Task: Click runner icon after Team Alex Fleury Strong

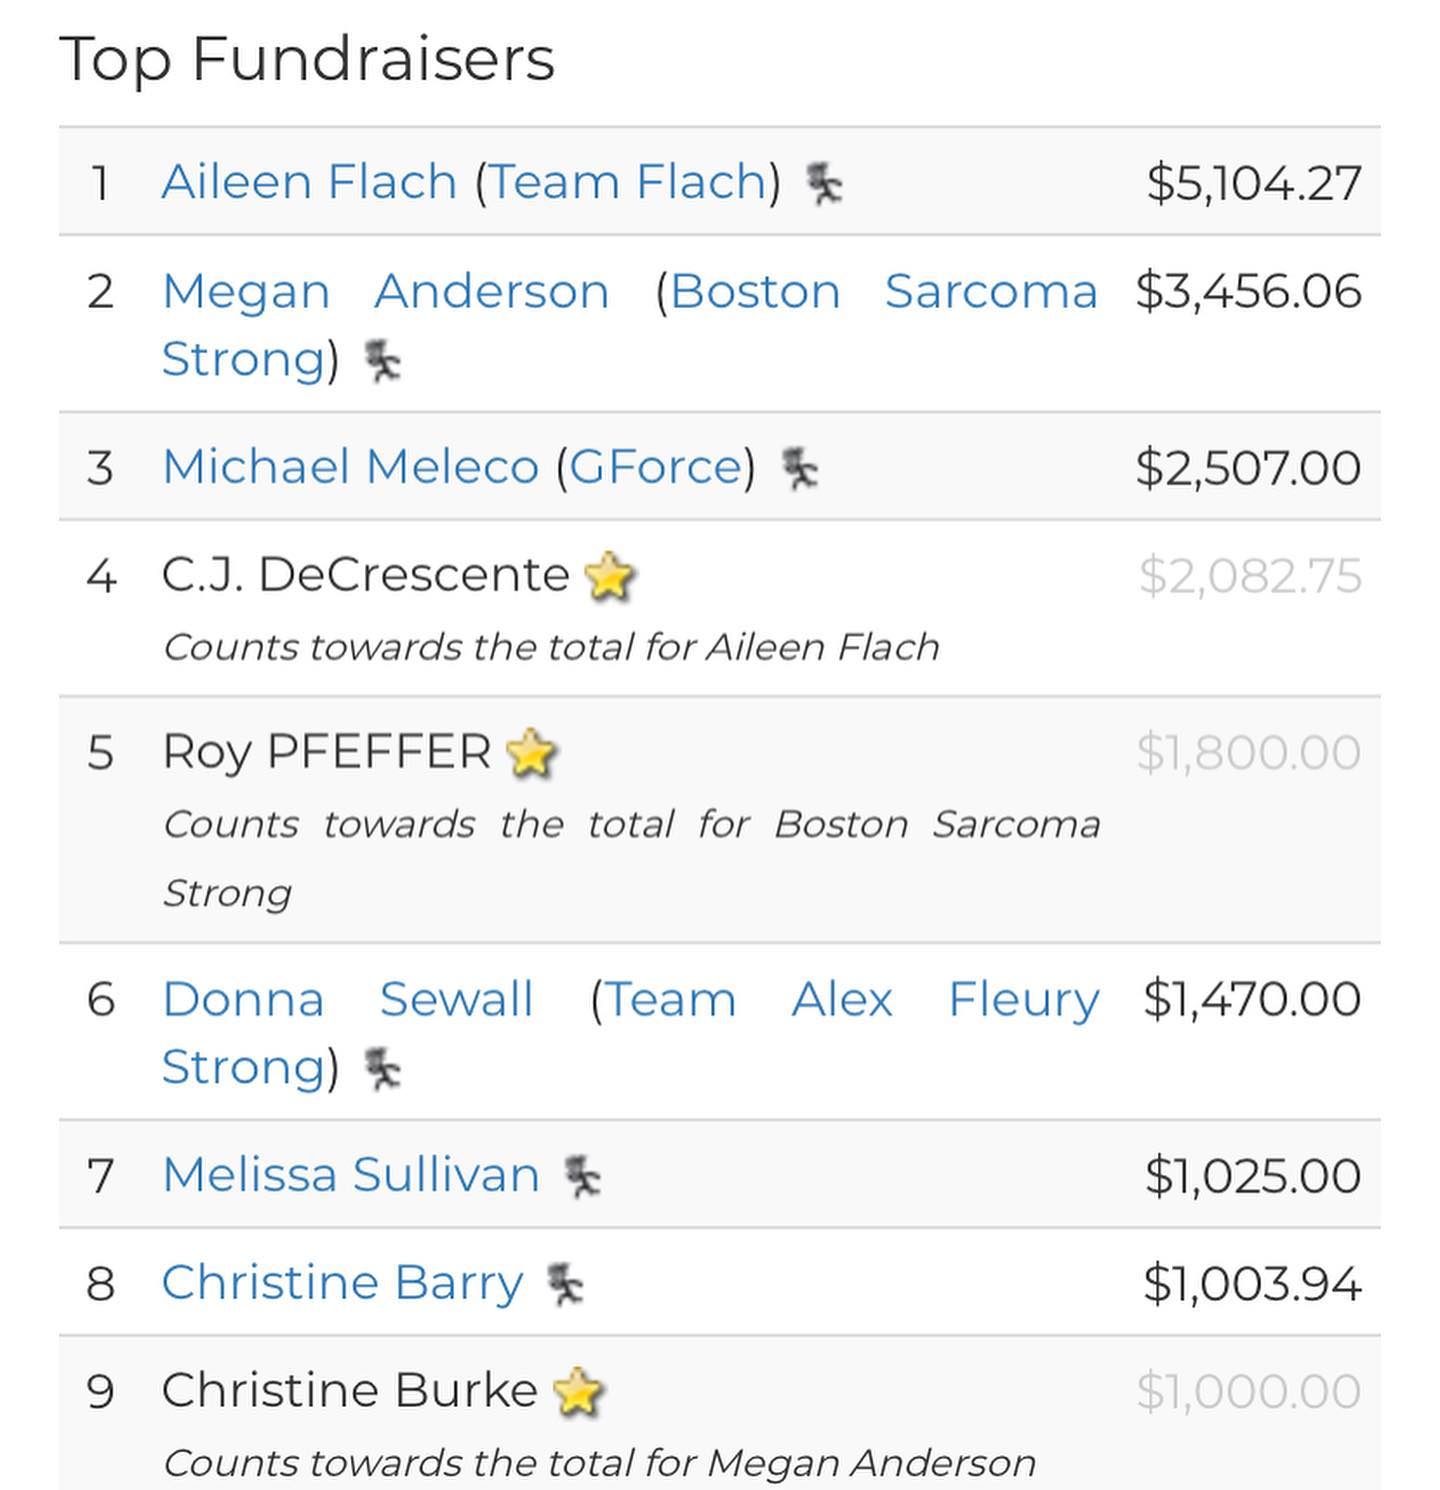Action: pos(382,1069)
